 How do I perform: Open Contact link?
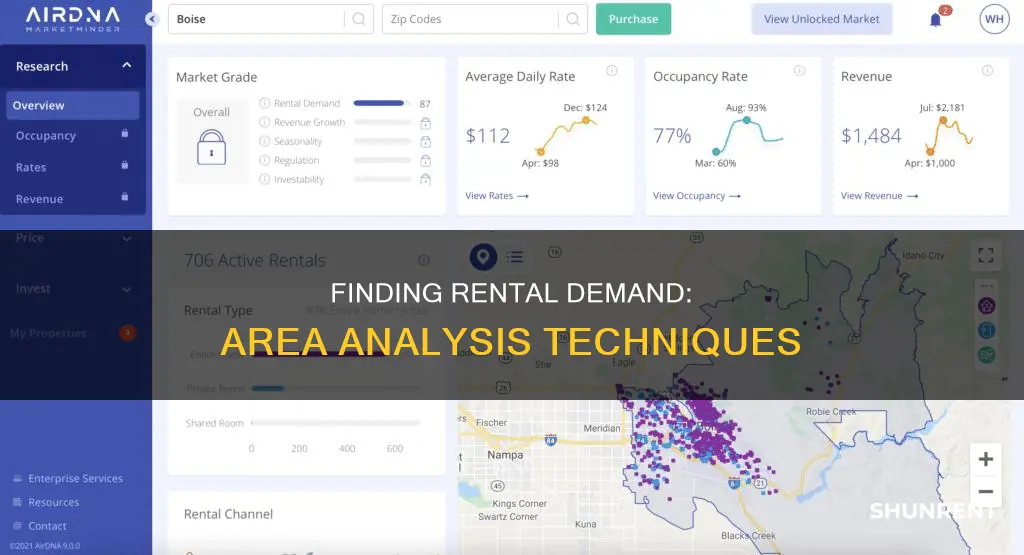pos(47,526)
